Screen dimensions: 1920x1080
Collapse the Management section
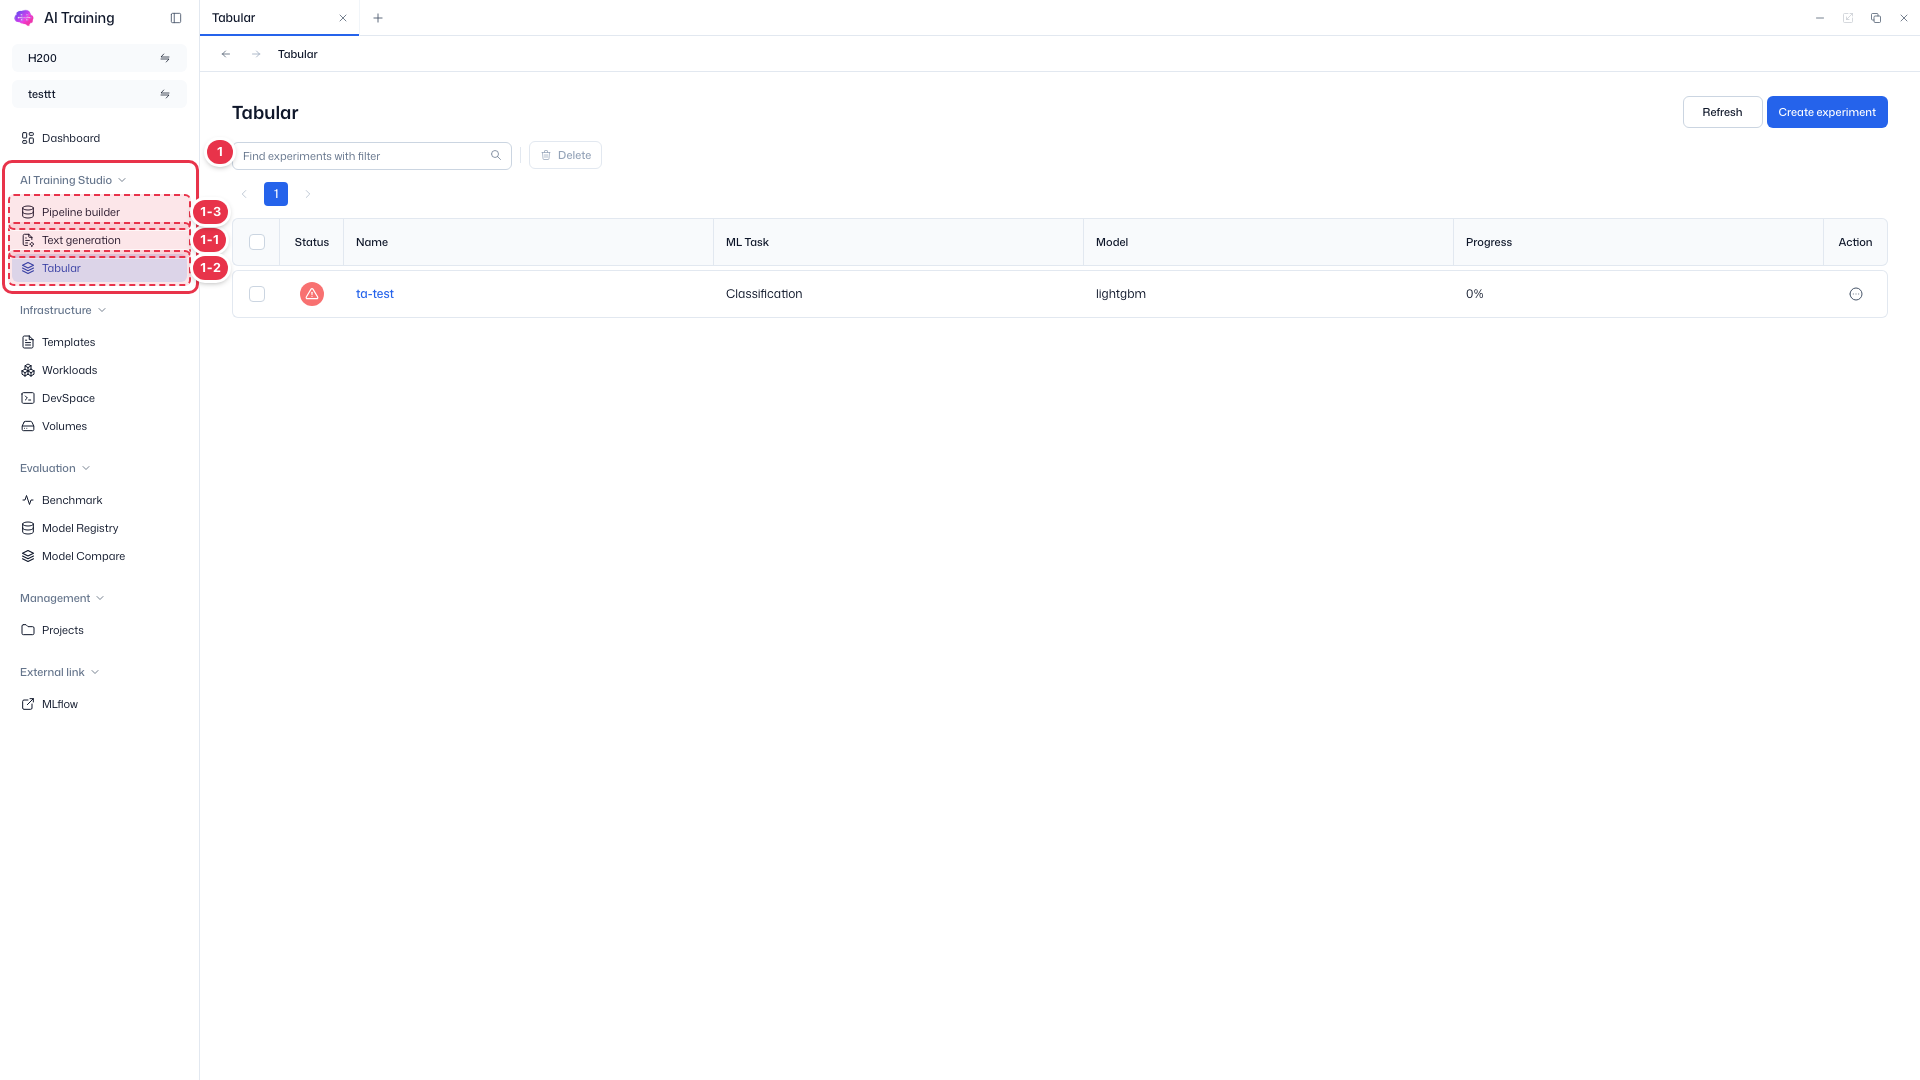[x=62, y=598]
